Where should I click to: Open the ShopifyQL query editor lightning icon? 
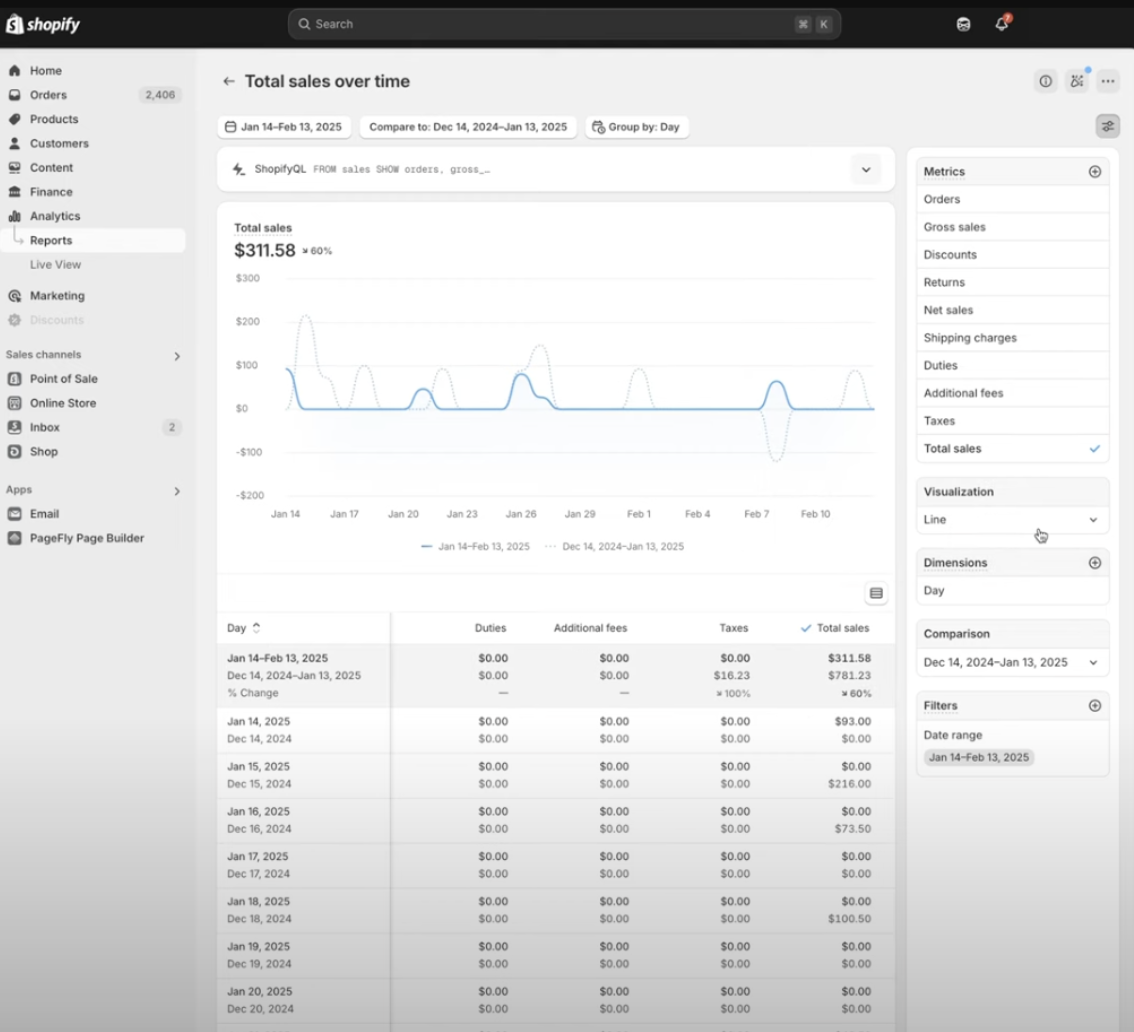[237, 169]
